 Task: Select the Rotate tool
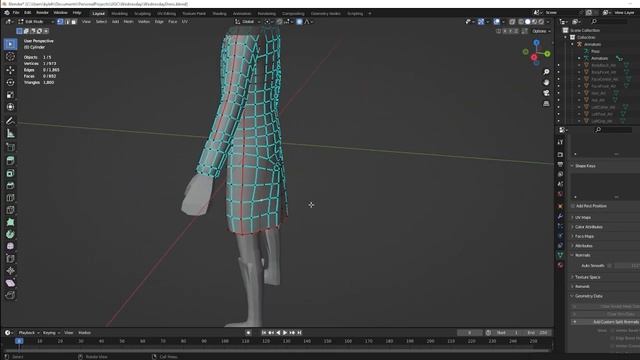coord(10,82)
